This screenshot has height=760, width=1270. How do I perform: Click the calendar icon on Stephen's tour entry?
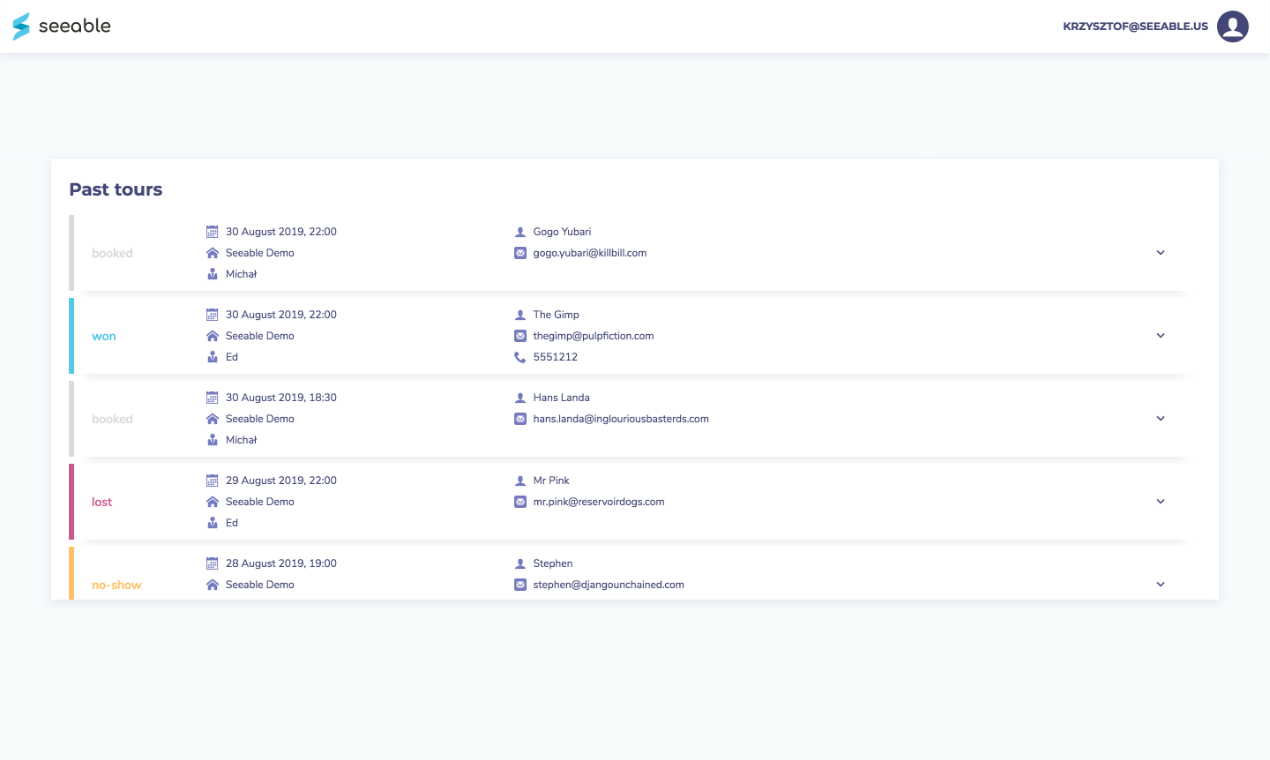click(213, 563)
